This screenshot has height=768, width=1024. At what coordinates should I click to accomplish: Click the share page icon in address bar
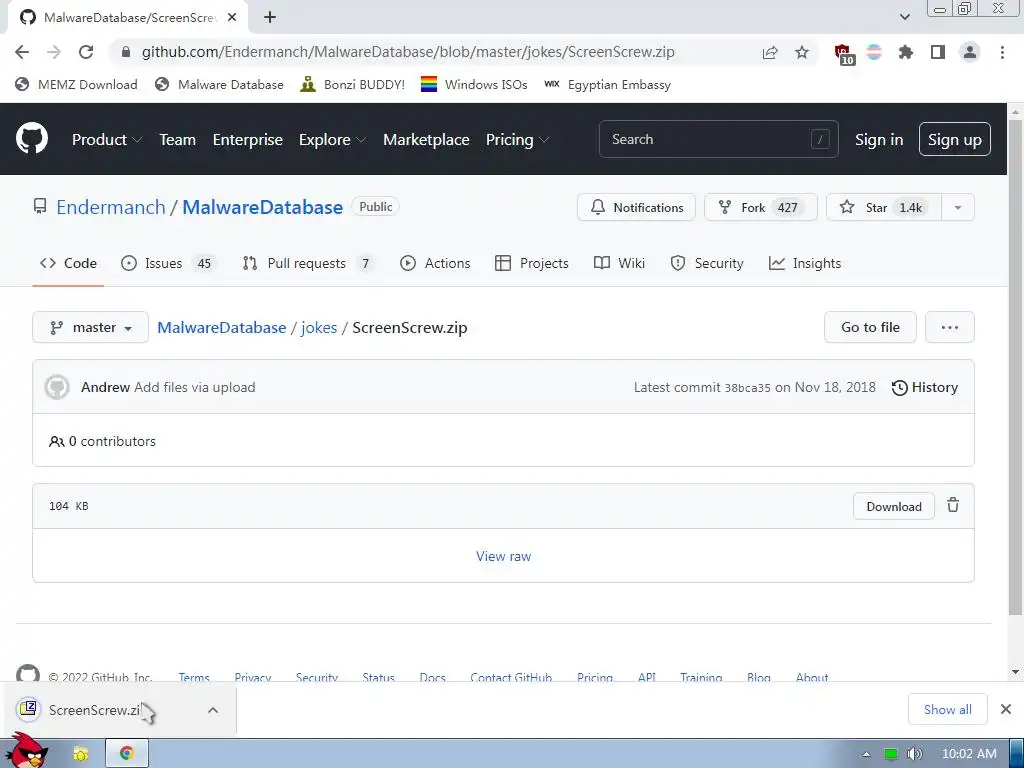point(770,52)
